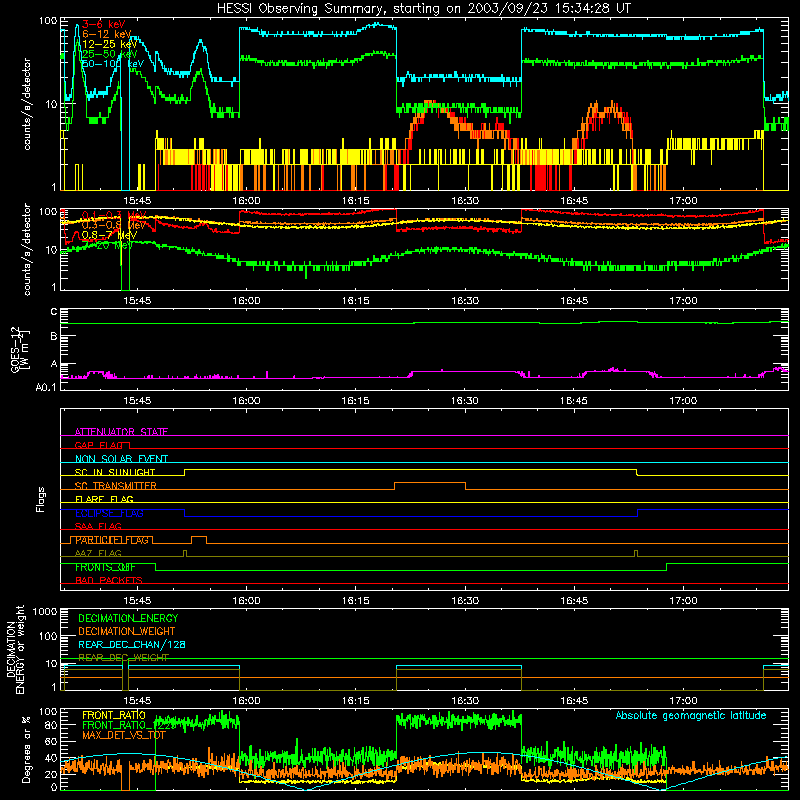Select the BAD_PACKETS flag label

pyautogui.click(x=109, y=580)
